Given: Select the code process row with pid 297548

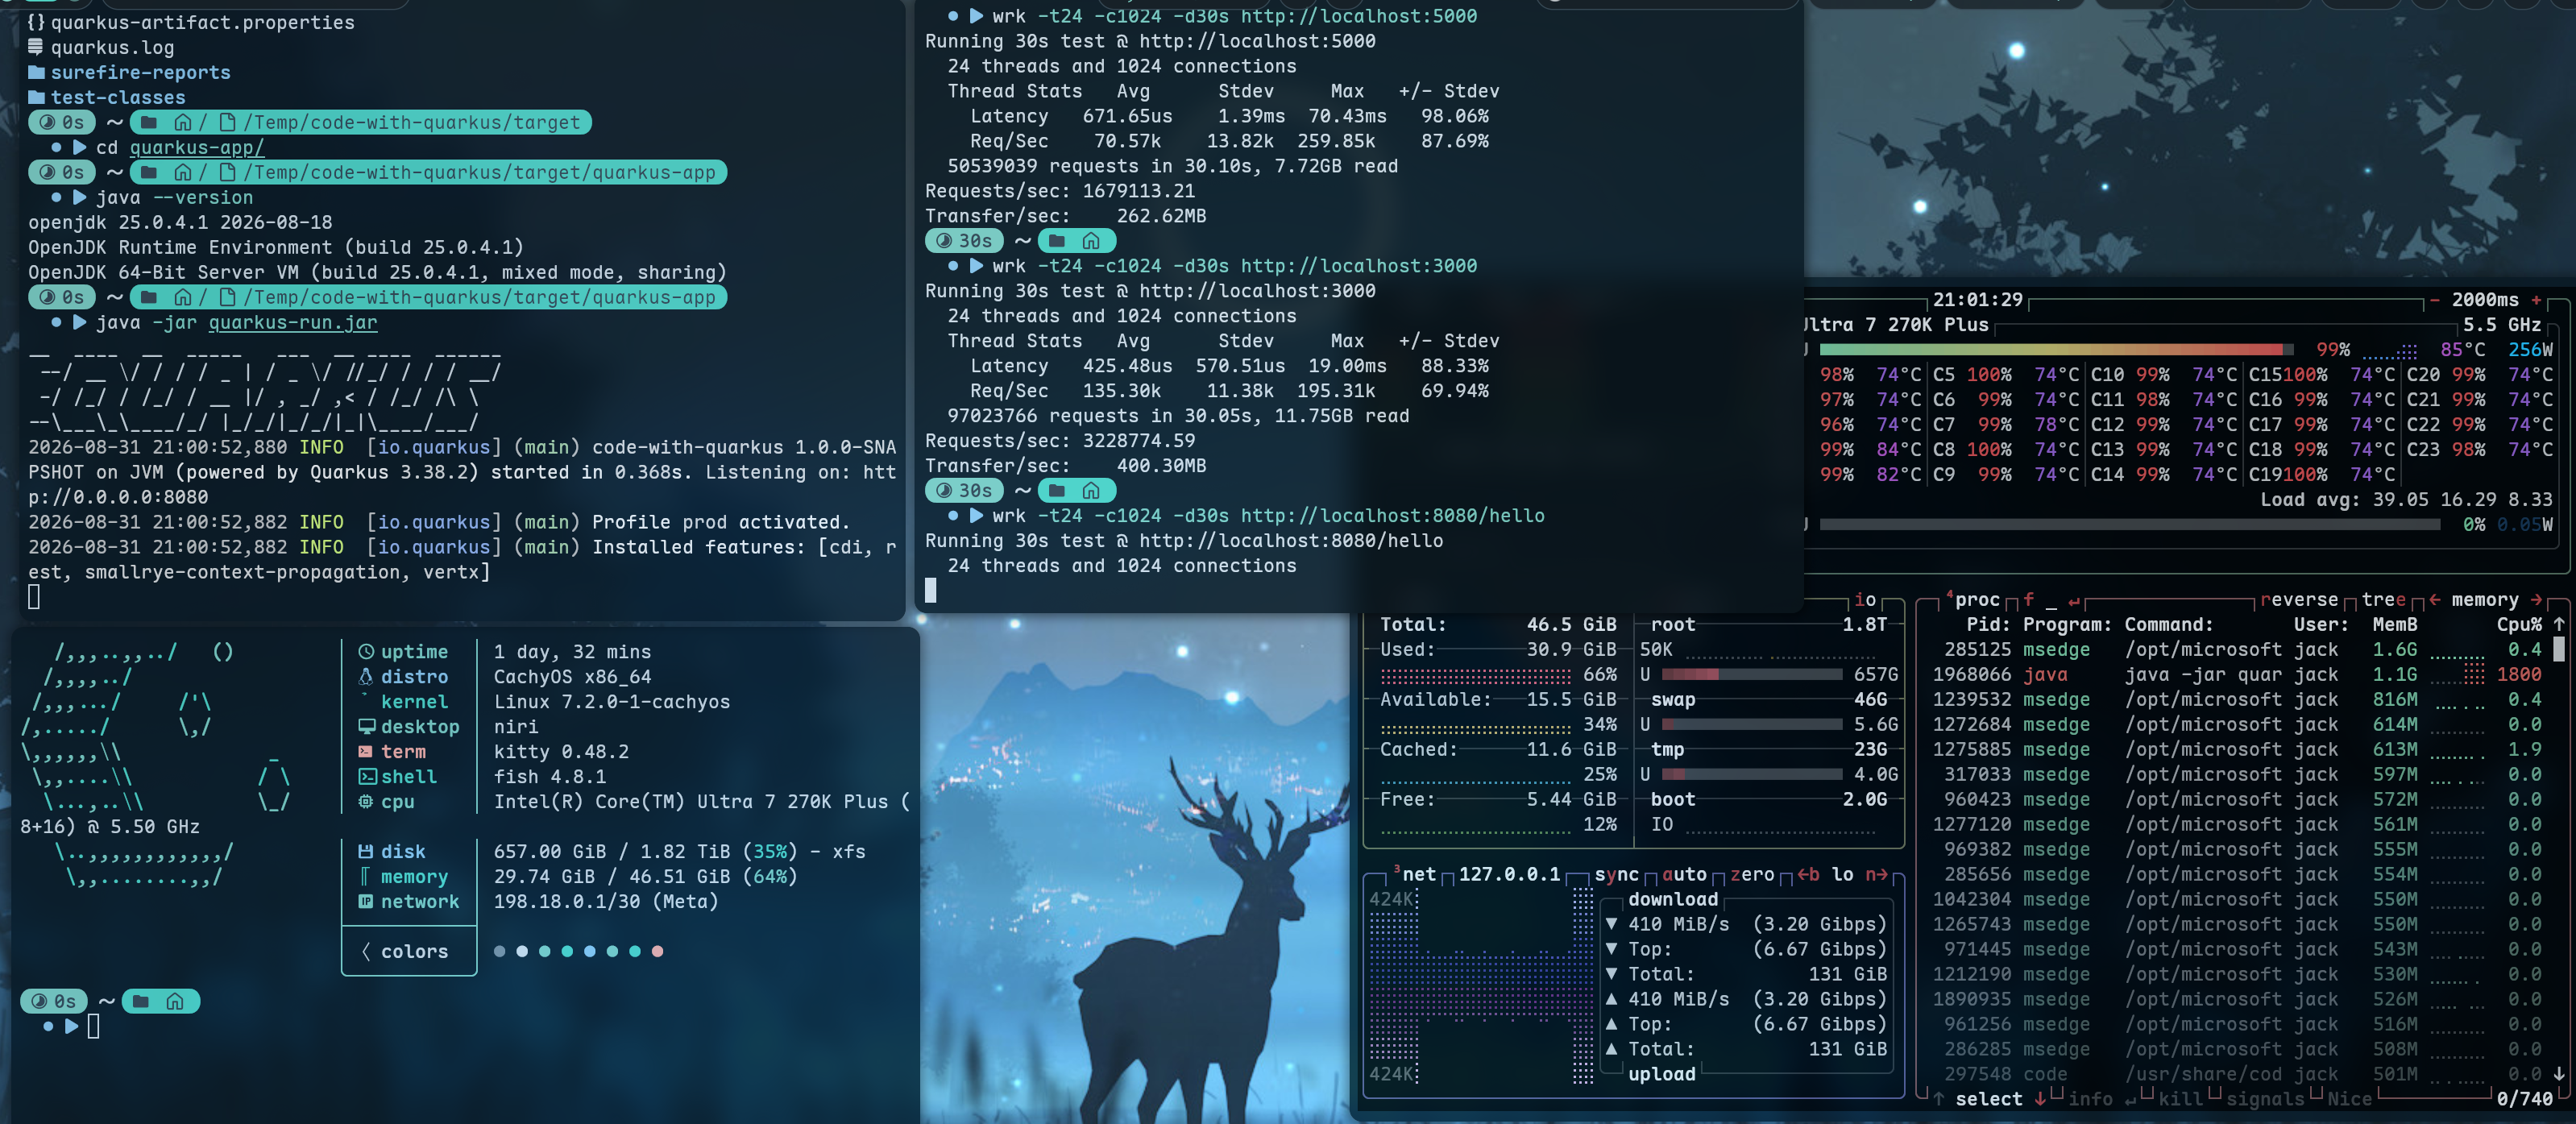Looking at the screenshot, I should (2236, 1074).
